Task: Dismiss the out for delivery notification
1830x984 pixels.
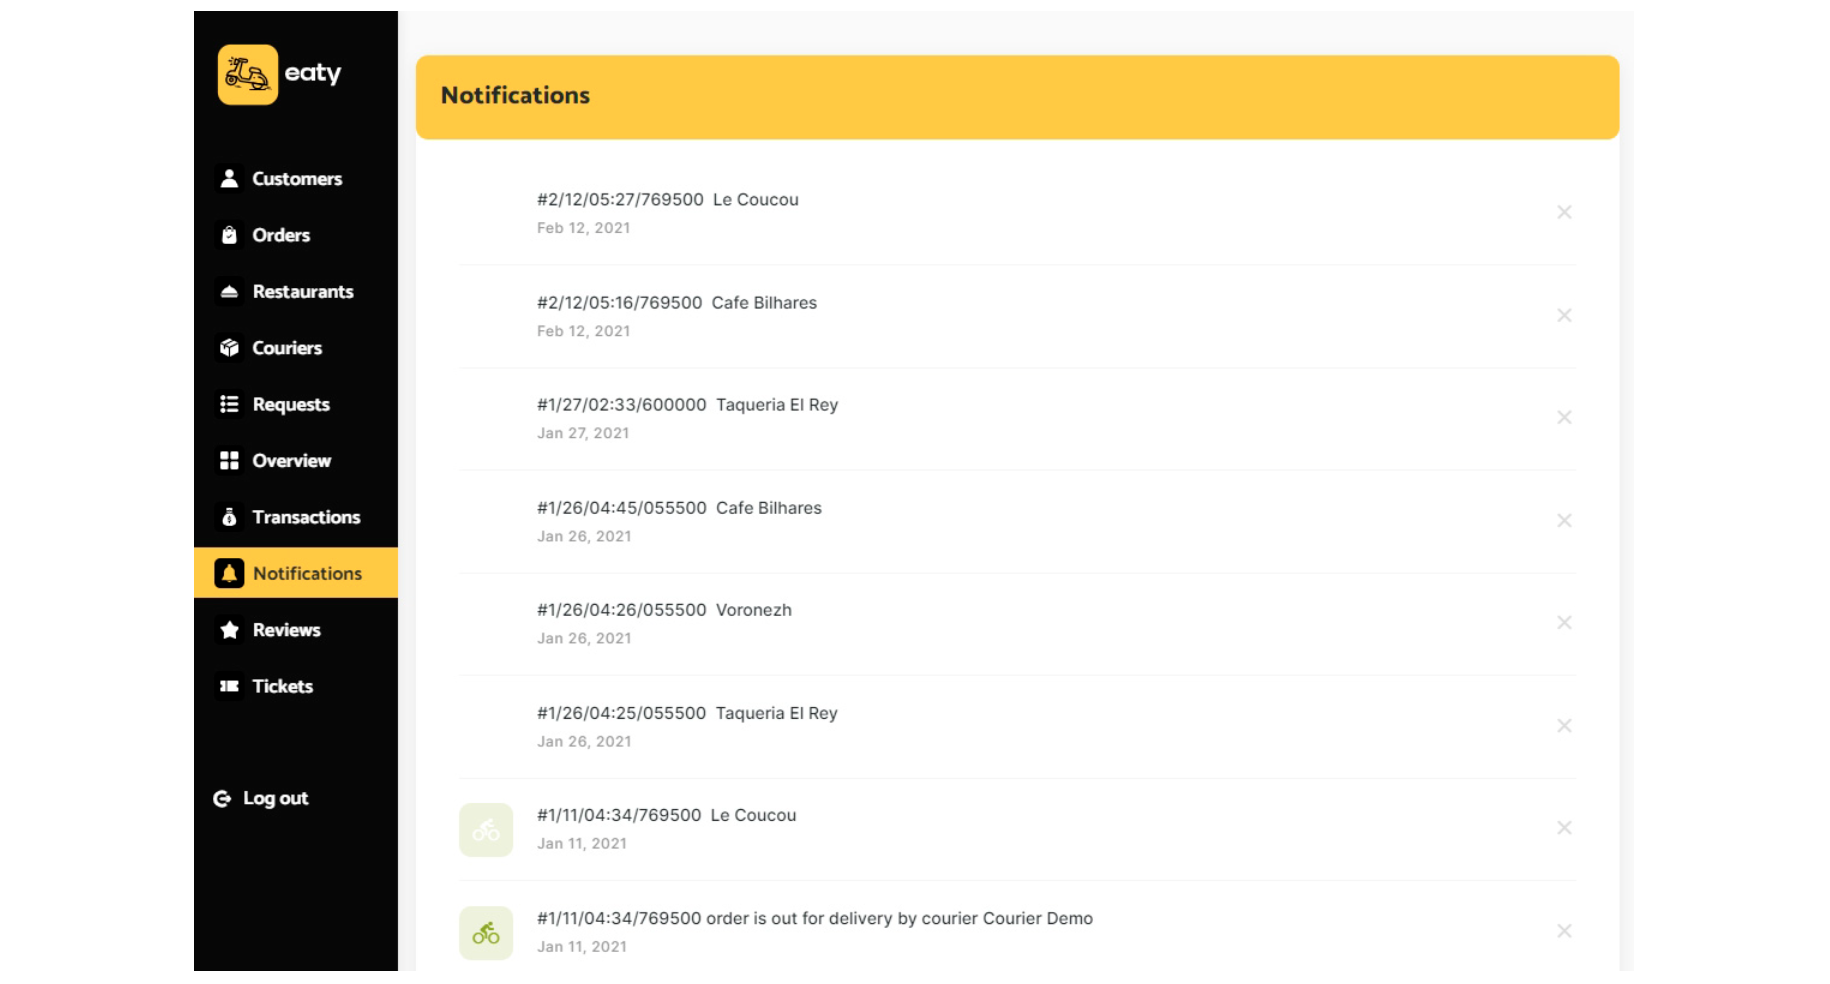Action: [1564, 931]
